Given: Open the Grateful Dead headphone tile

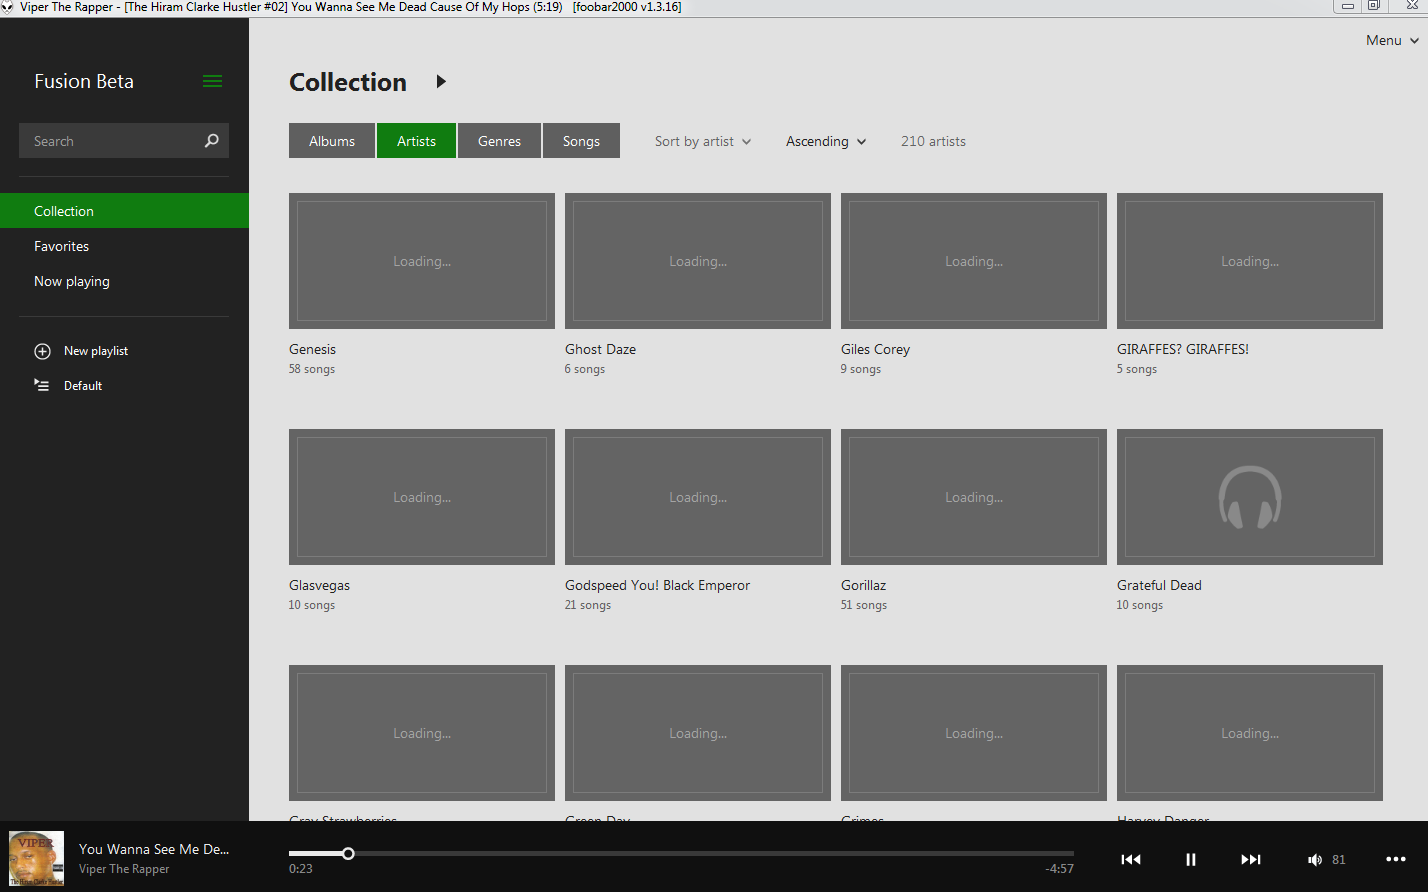Looking at the screenshot, I should (x=1250, y=497).
